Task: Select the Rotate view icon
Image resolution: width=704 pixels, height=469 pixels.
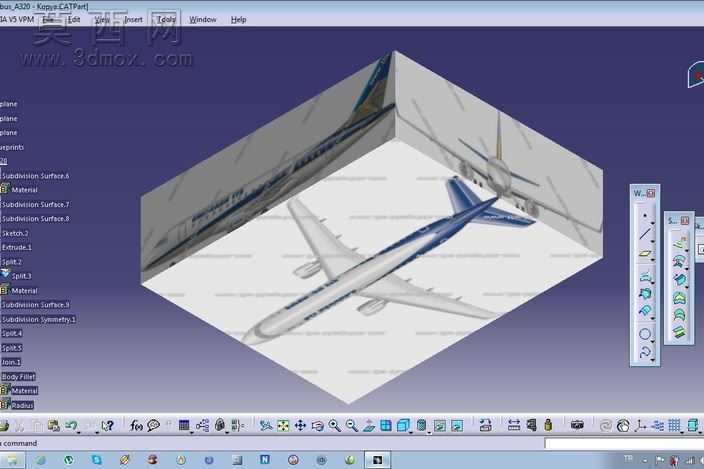Action: coord(317,425)
